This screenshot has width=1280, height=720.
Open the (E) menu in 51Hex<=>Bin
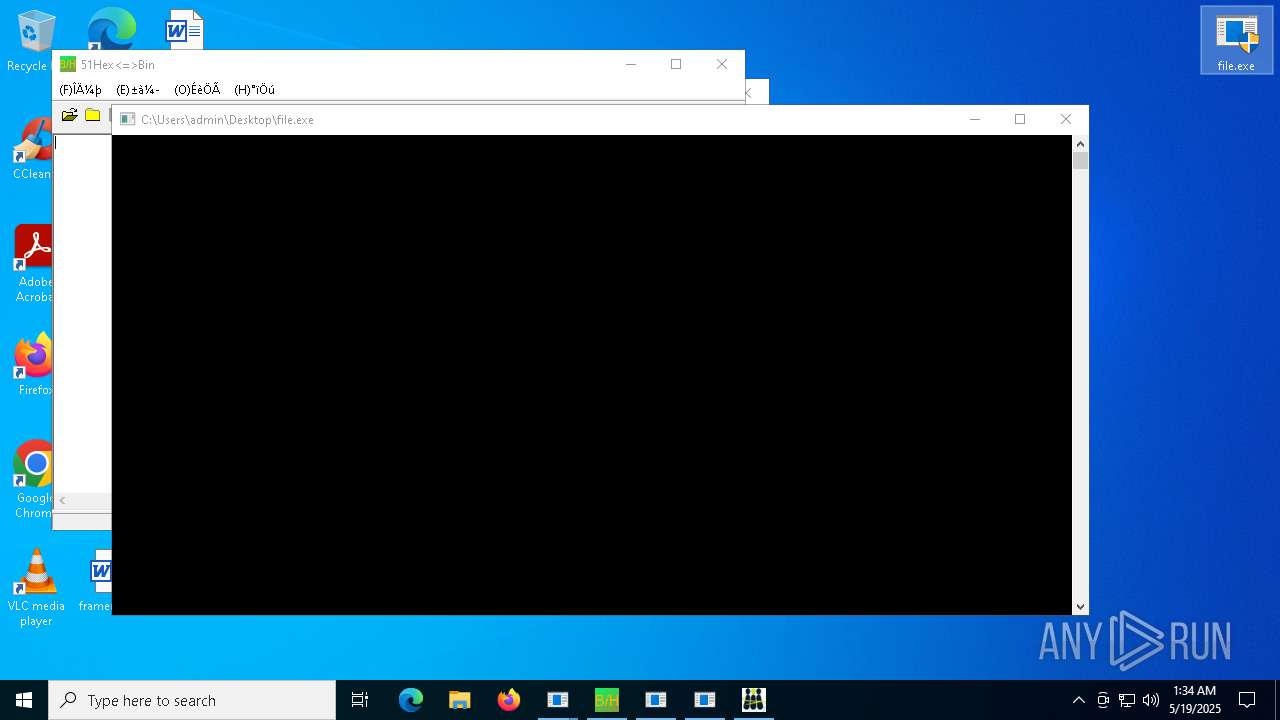[x=138, y=90]
